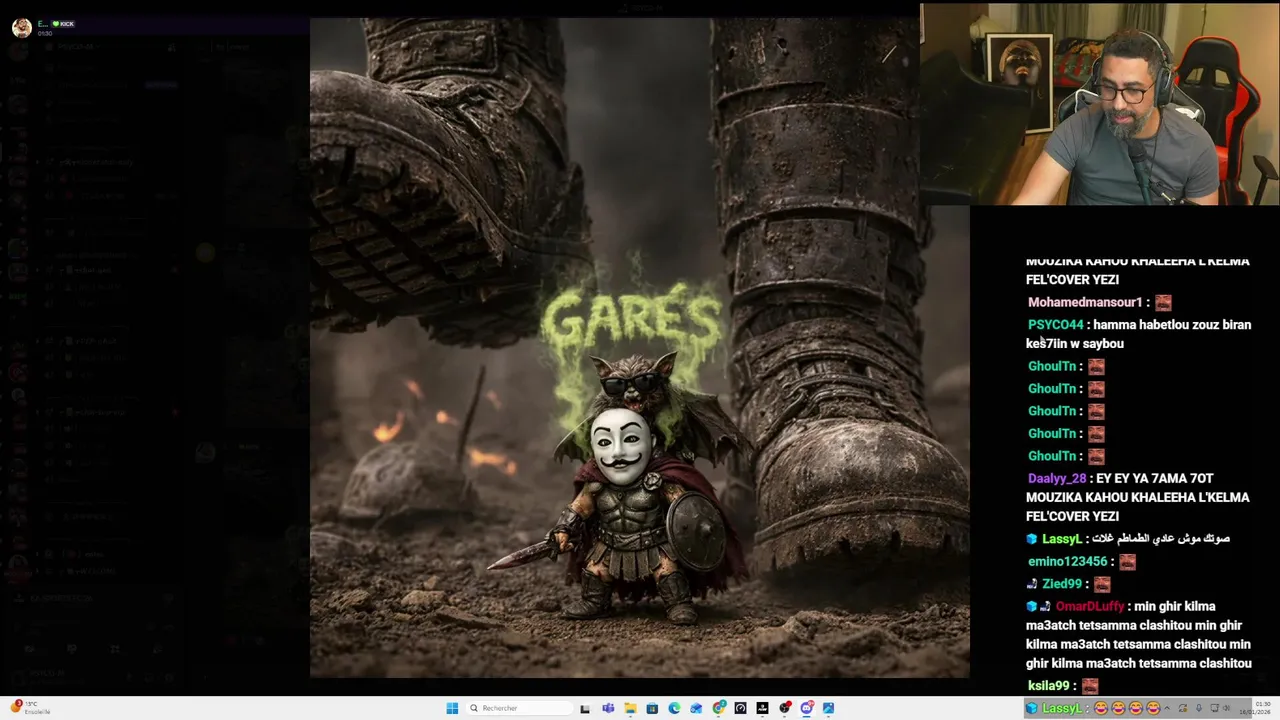Open Task View from the taskbar
The width and height of the screenshot is (1280, 720).
tap(585, 708)
